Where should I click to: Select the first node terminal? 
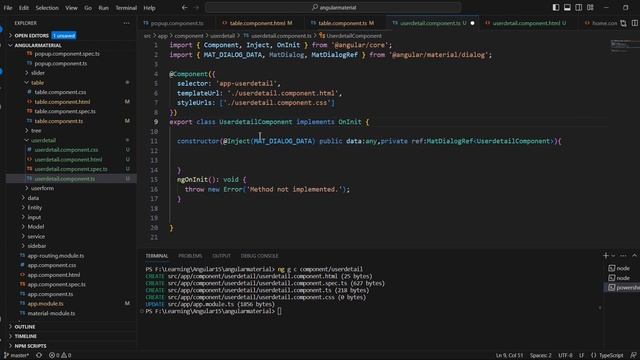click(622, 268)
